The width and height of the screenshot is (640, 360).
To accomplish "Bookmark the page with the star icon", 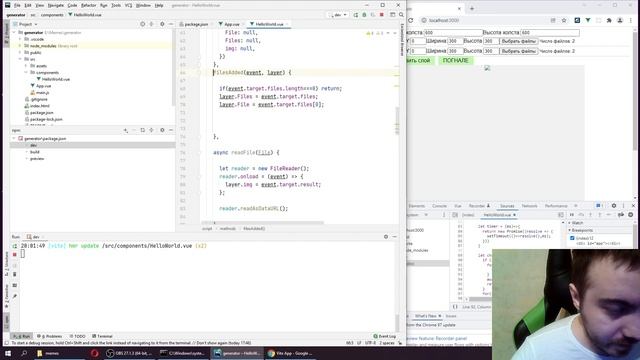I will click(x=564, y=20).
